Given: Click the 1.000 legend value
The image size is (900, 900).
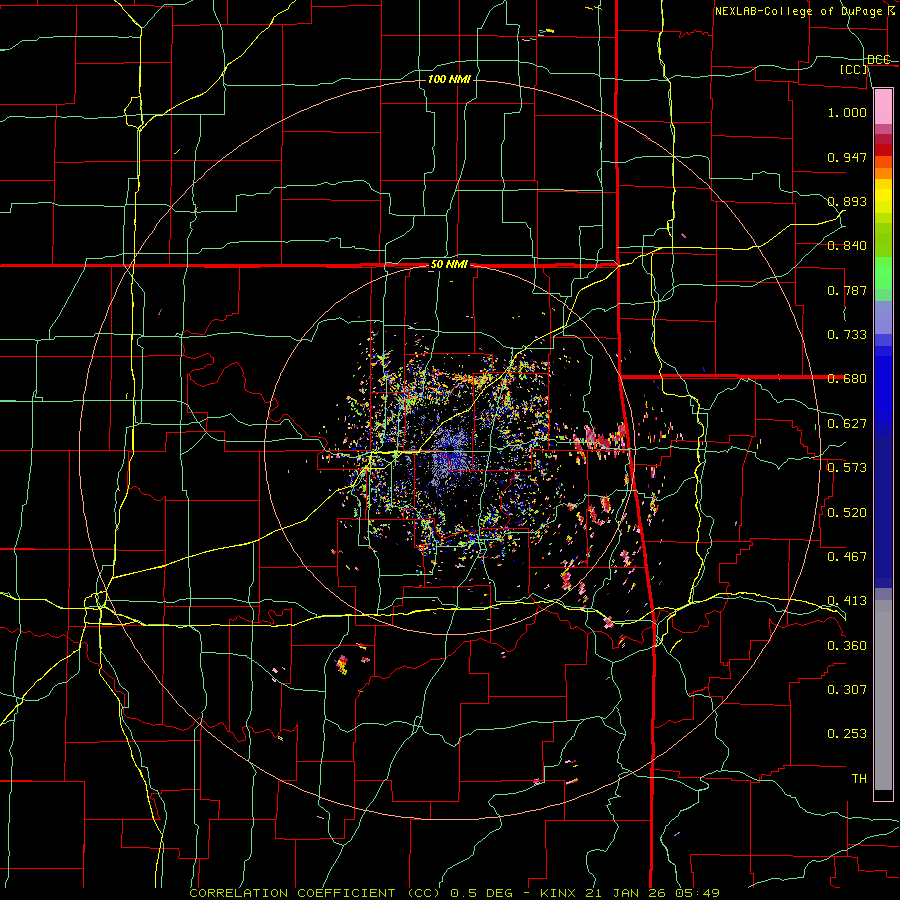Looking at the screenshot, I should click(847, 112).
